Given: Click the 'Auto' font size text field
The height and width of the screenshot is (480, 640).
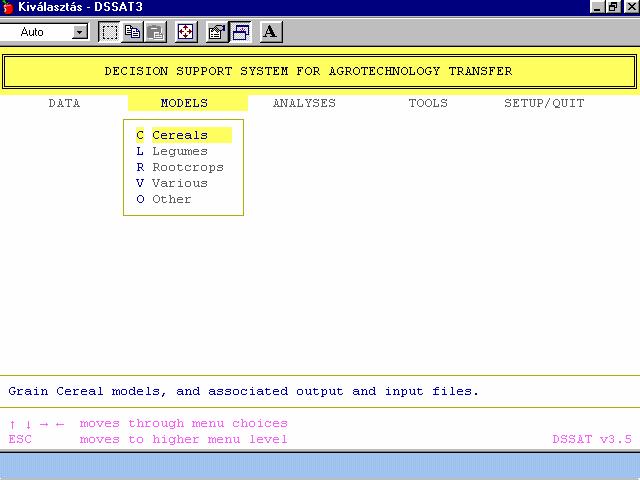Looking at the screenshot, I should [x=36, y=32].
